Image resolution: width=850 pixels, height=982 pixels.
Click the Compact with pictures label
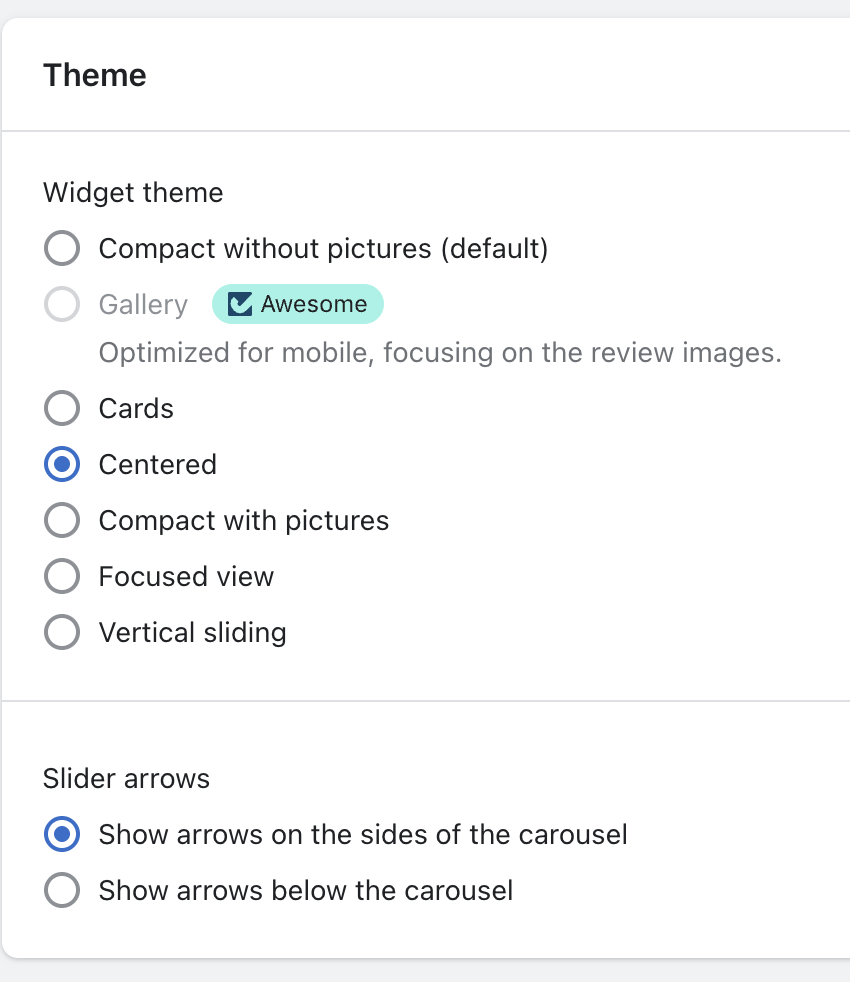tap(244, 521)
